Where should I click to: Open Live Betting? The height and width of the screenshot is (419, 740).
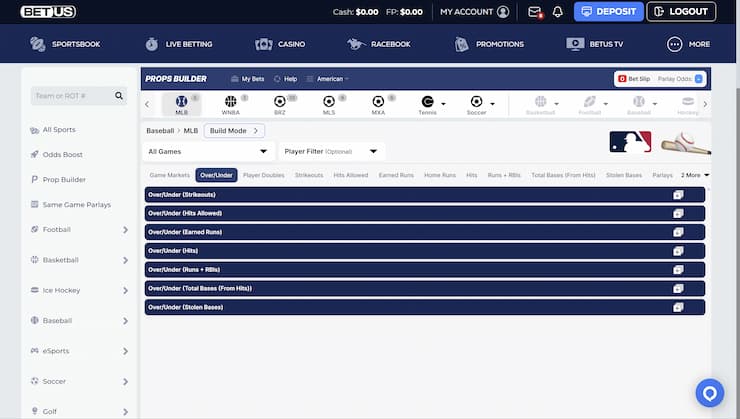(x=179, y=44)
